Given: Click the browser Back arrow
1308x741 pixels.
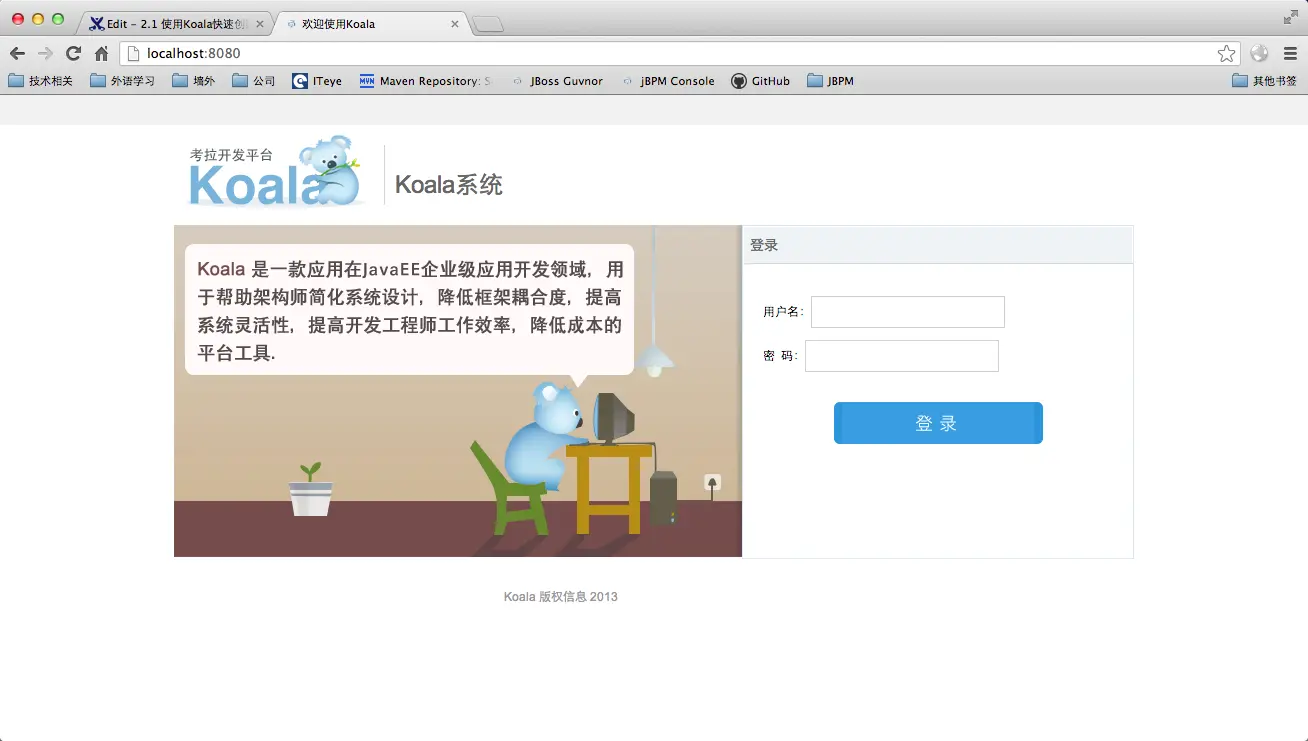Looking at the screenshot, I should coord(17,53).
